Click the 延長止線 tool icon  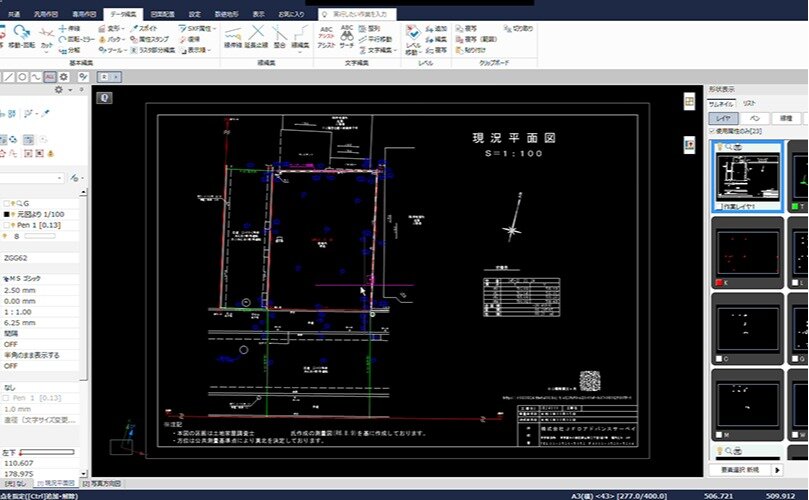258,35
